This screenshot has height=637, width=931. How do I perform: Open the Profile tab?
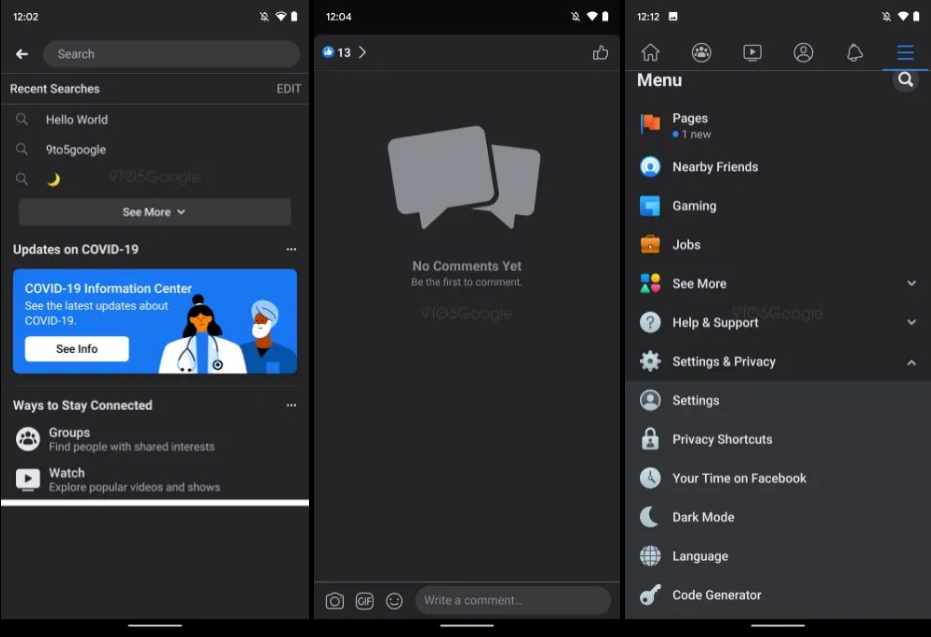[803, 53]
